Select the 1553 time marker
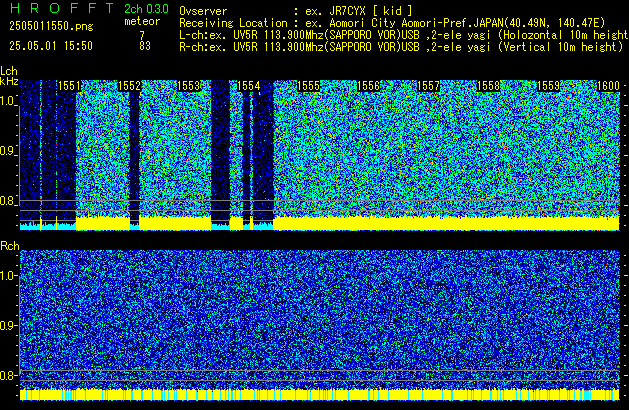The height and width of the screenshot is (410, 629). (189, 86)
